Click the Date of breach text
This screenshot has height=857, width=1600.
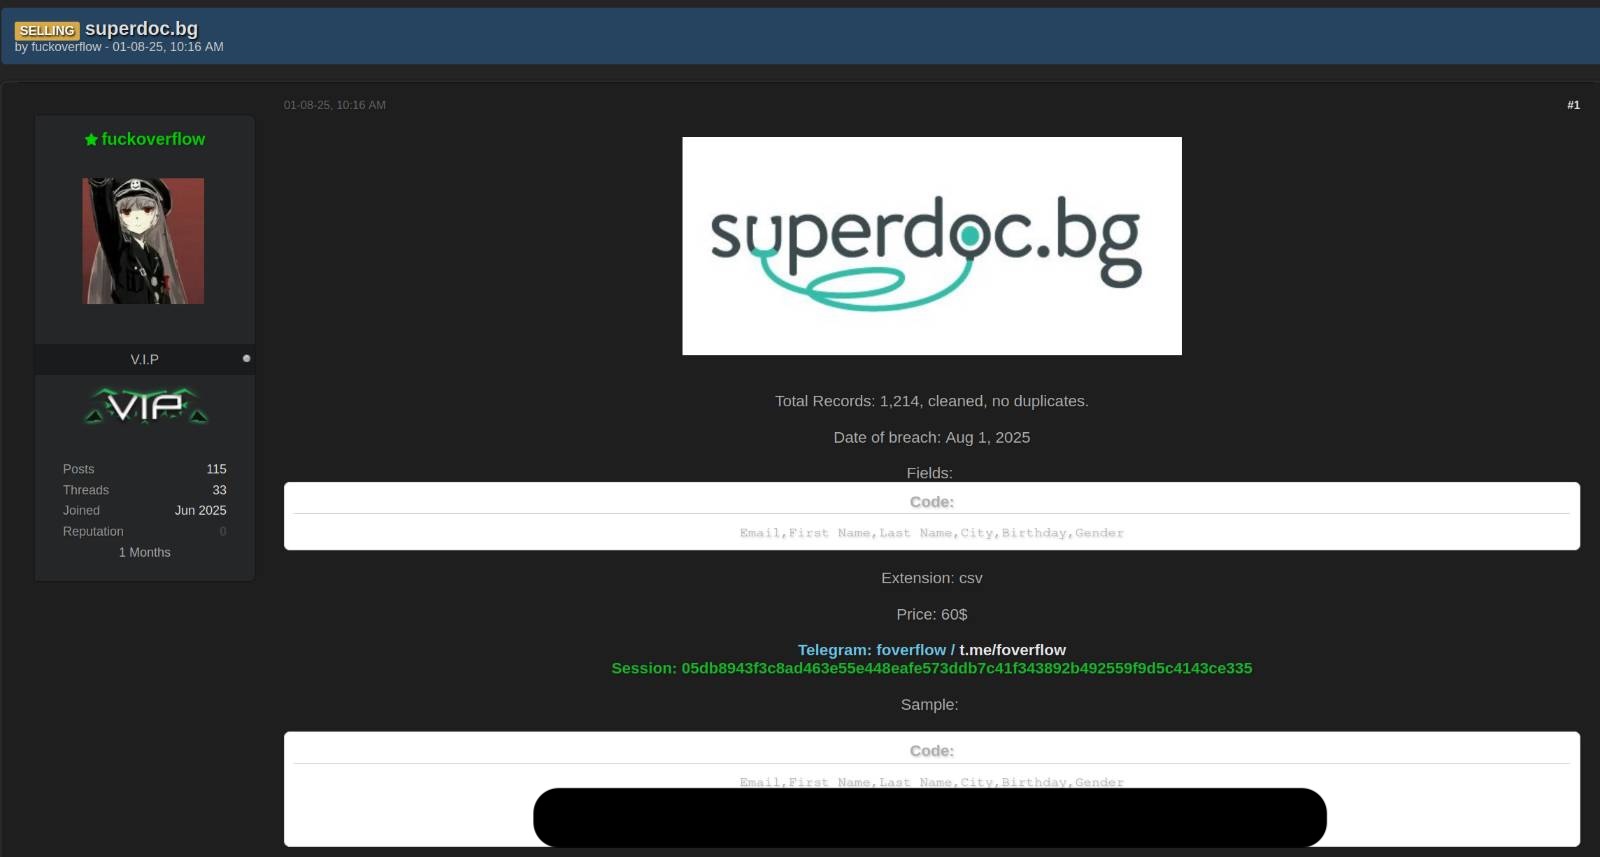(x=932, y=437)
